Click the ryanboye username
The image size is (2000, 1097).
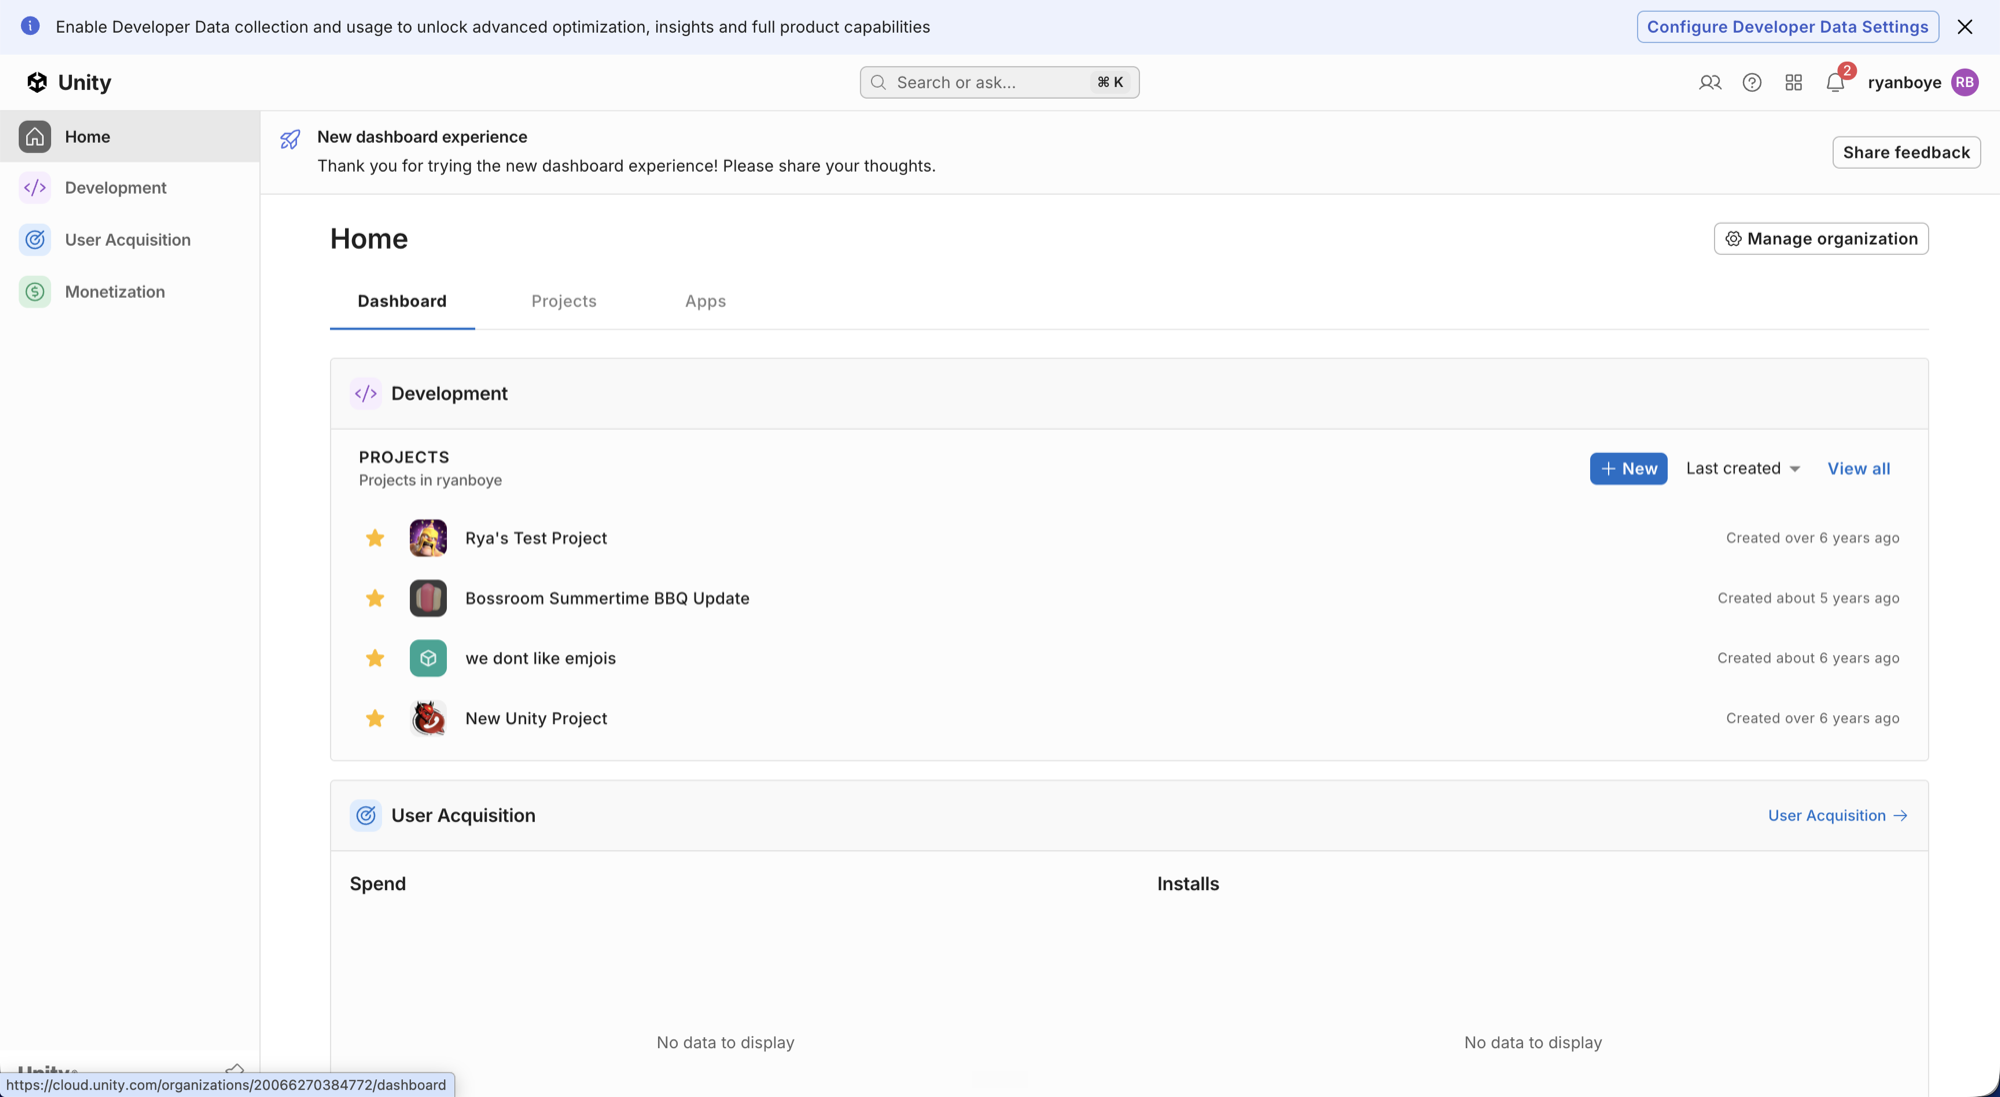pos(1904,82)
